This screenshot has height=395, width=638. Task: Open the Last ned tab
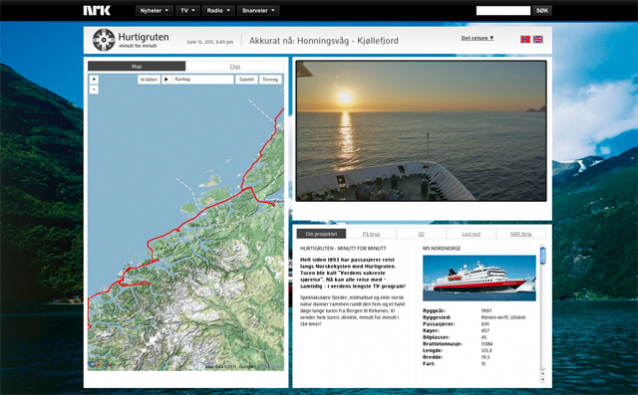471,234
